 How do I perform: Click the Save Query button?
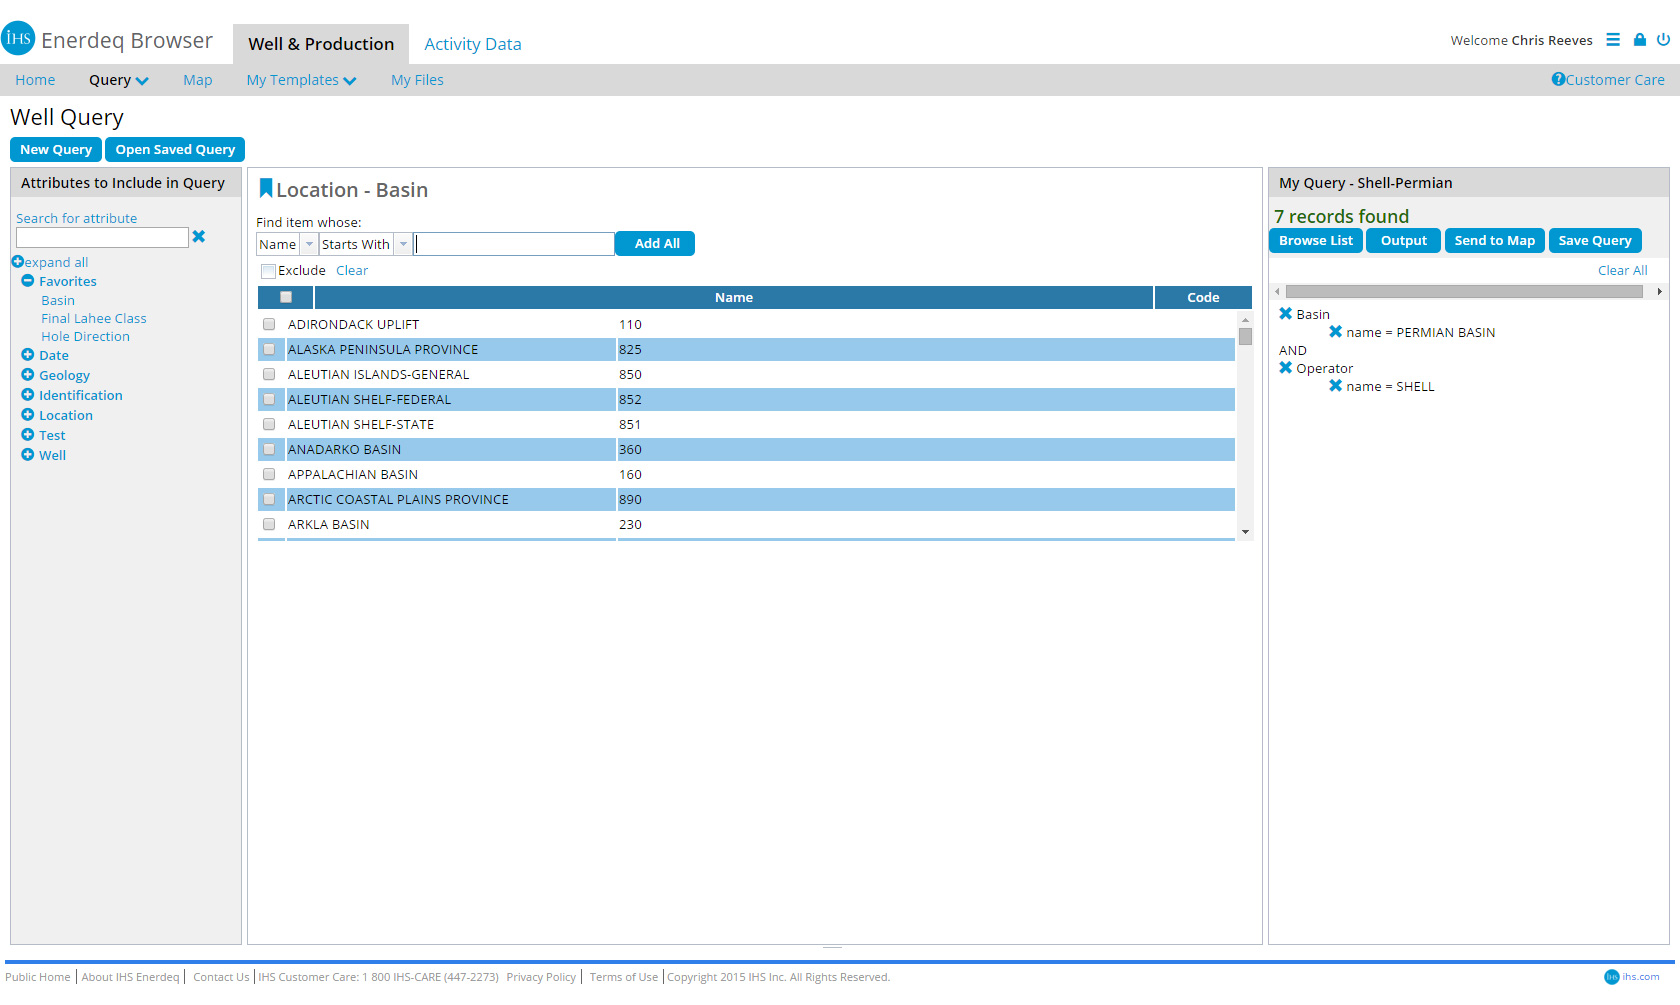[1595, 241]
